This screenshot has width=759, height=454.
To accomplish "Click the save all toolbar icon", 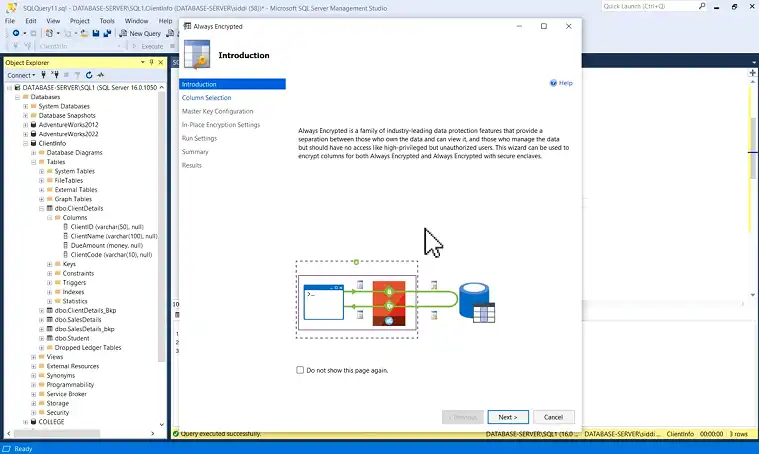I will [107, 33].
